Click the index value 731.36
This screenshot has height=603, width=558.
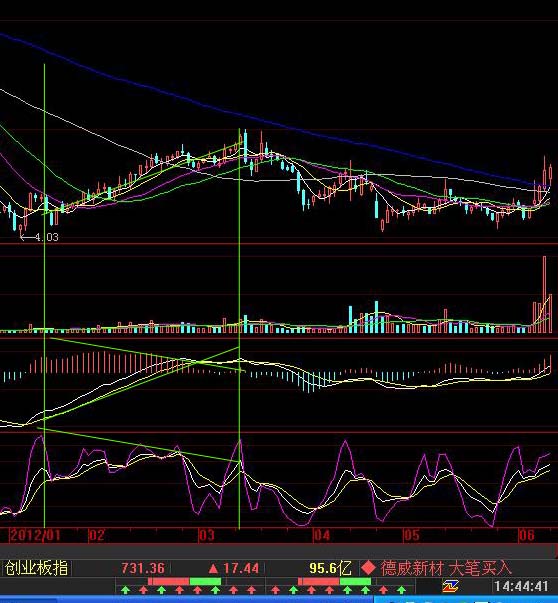143,568
